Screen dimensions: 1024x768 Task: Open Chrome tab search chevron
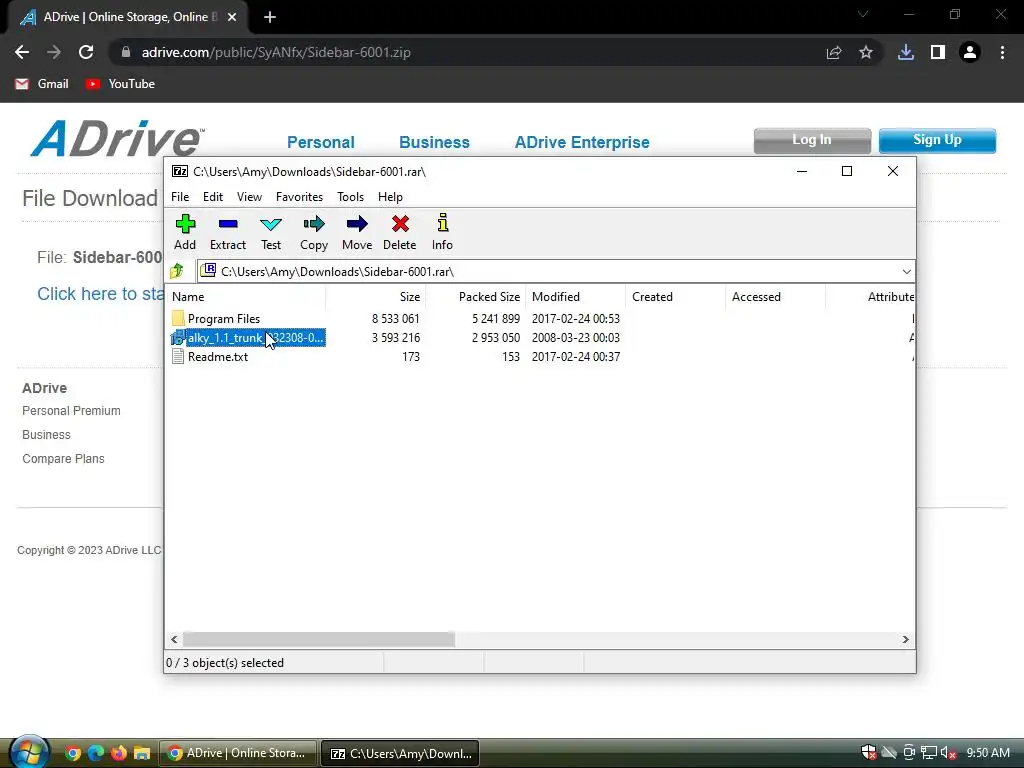(863, 14)
